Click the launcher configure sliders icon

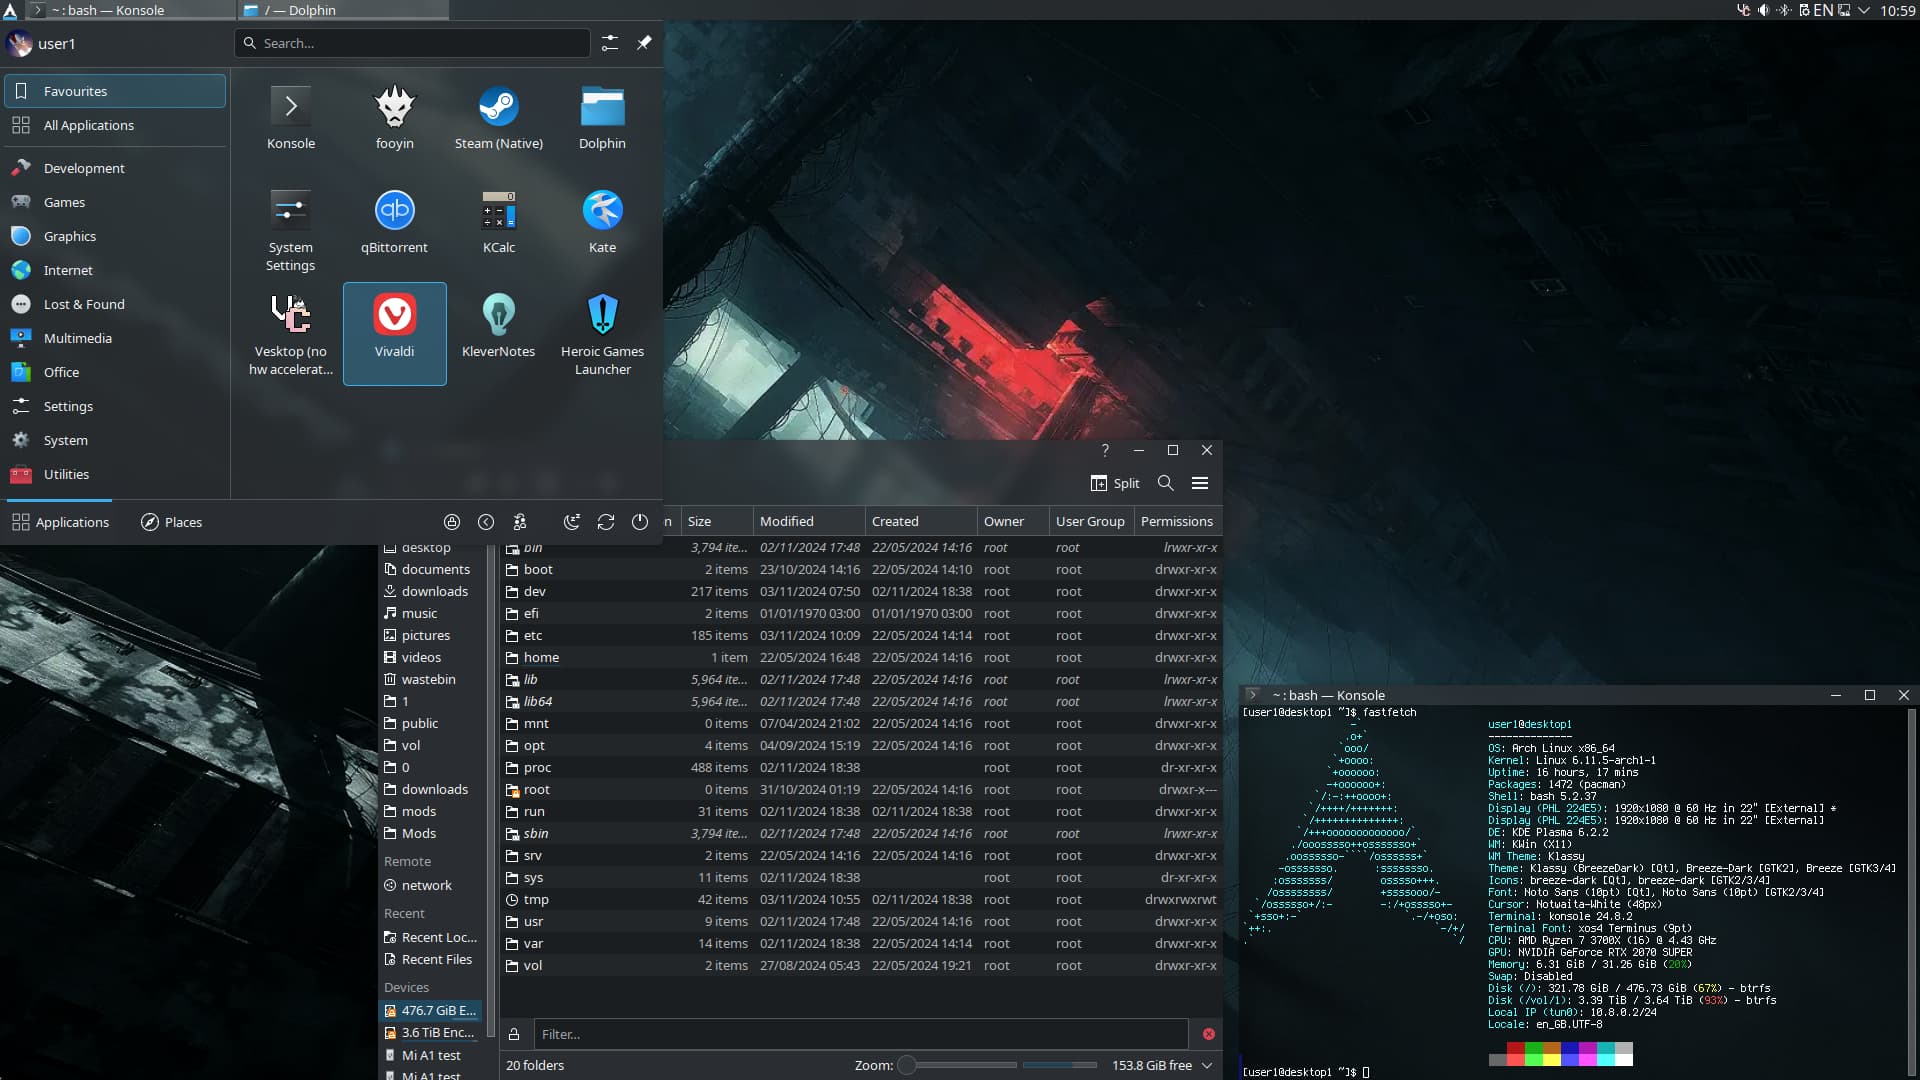coord(610,43)
